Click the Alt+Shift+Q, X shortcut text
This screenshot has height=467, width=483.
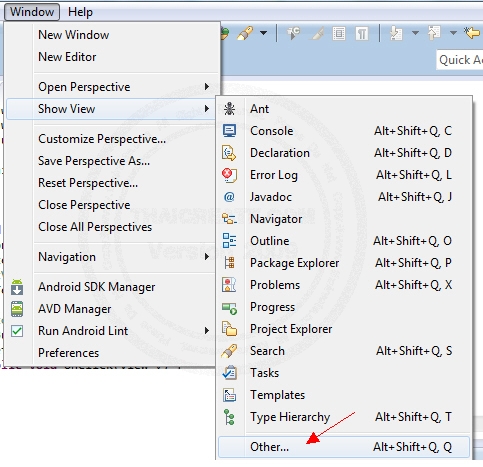tap(413, 285)
